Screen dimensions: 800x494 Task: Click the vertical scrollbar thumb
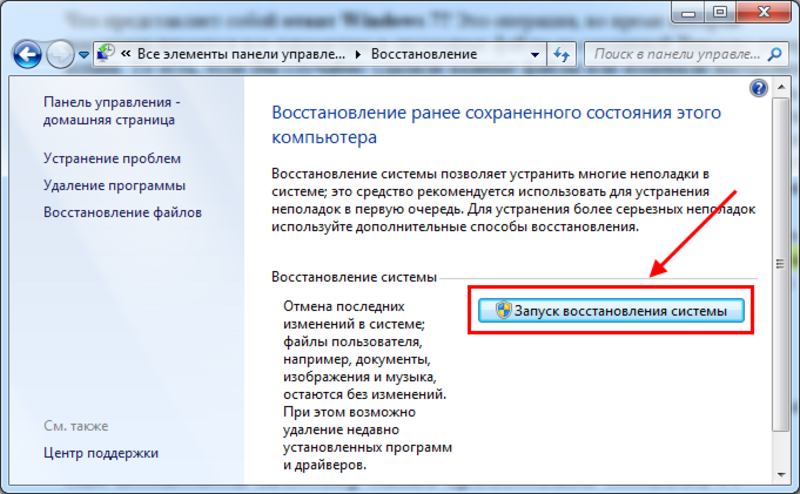tap(781, 264)
